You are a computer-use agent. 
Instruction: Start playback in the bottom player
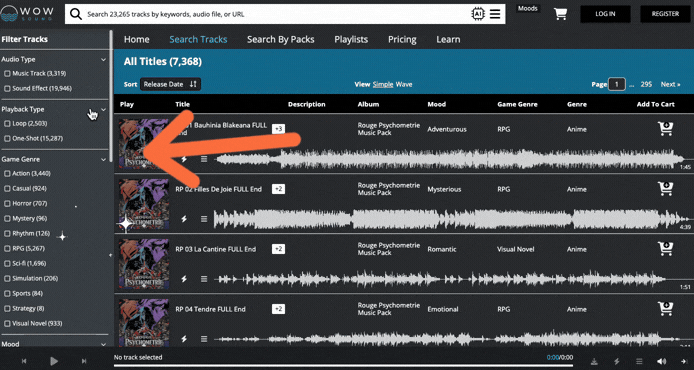pyautogui.click(x=54, y=361)
